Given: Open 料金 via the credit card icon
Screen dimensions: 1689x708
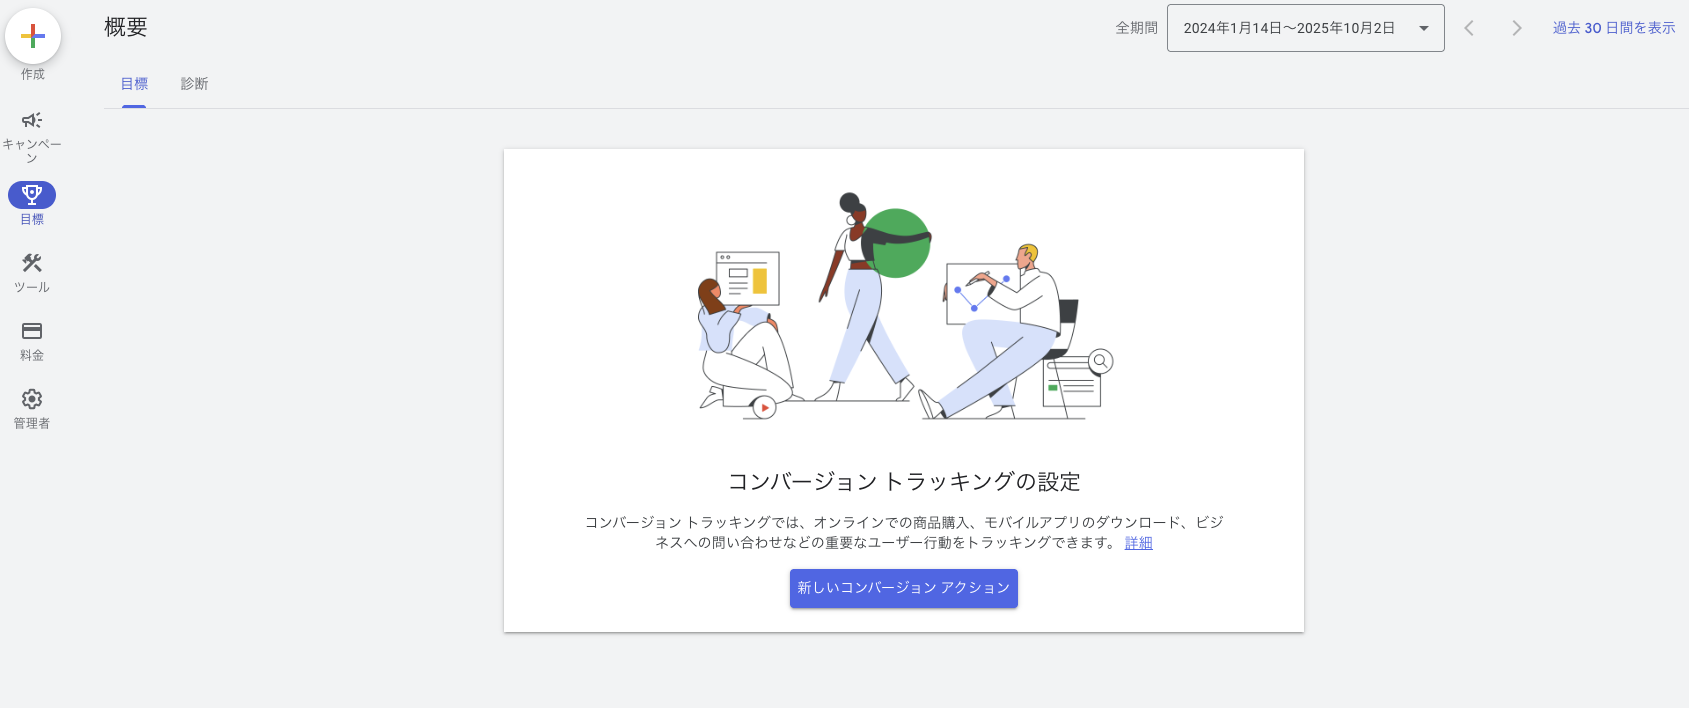Looking at the screenshot, I should point(32,331).
